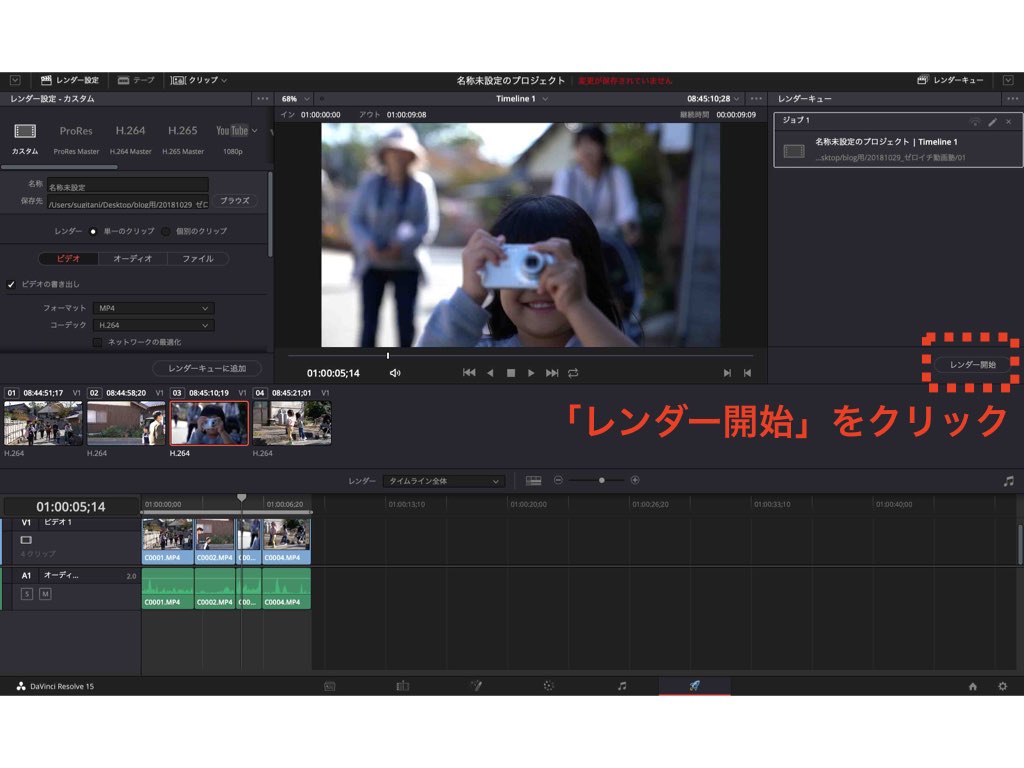The width and height of the screenshot is (1024, 768).
Task: Click the render settings vertical scrollbar
Action: pyautogui.click(x=270, y=214)
